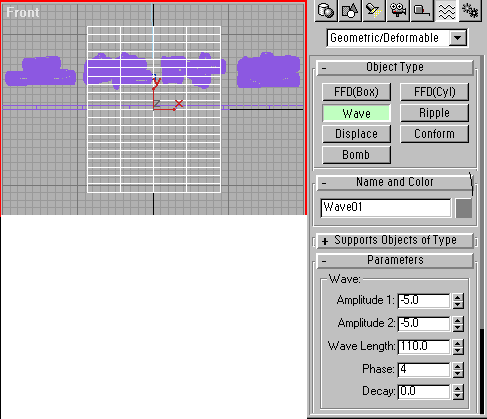
Task: Collapse the Parameters rollout
Action: pyautogui.click(x=395, y=260)
